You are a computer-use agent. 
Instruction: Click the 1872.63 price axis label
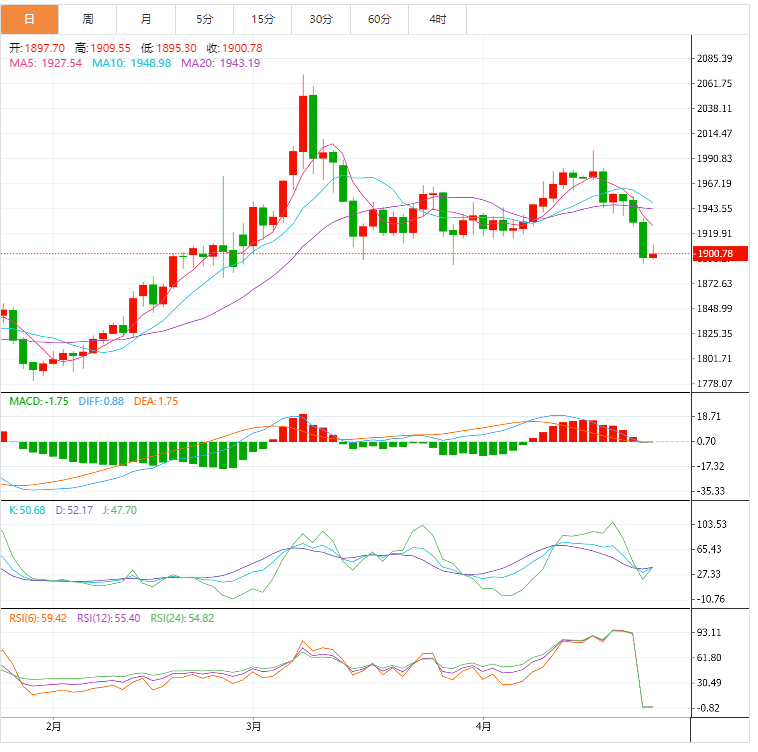click(x=714, y=284)
